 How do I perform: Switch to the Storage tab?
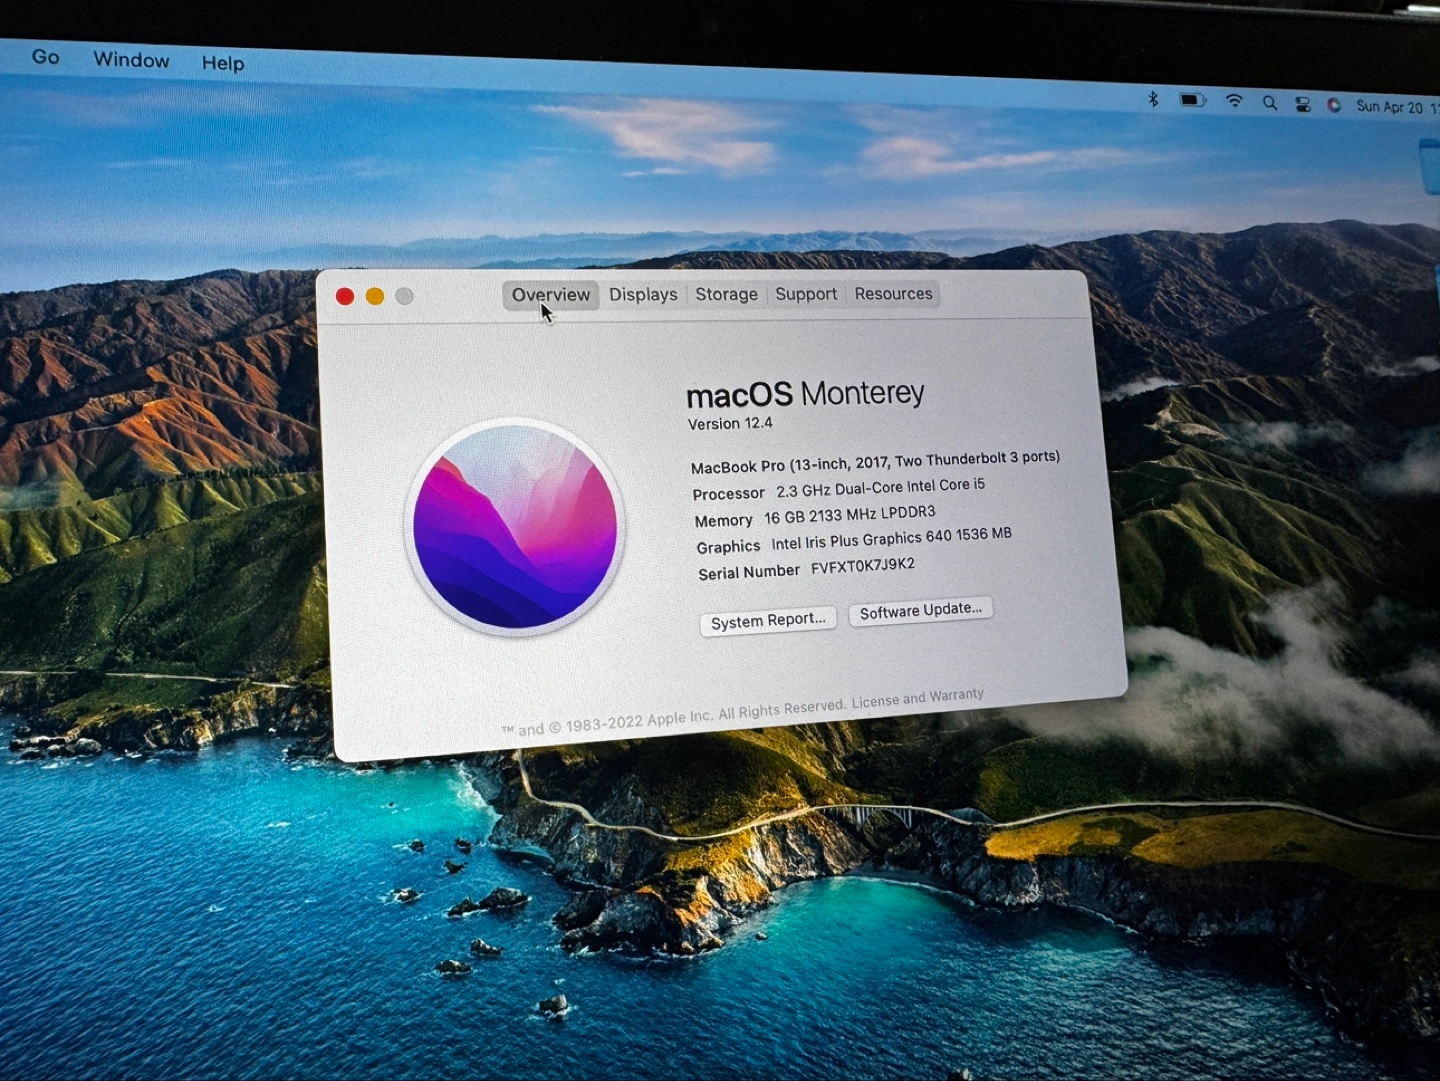(x=726, y=294)
